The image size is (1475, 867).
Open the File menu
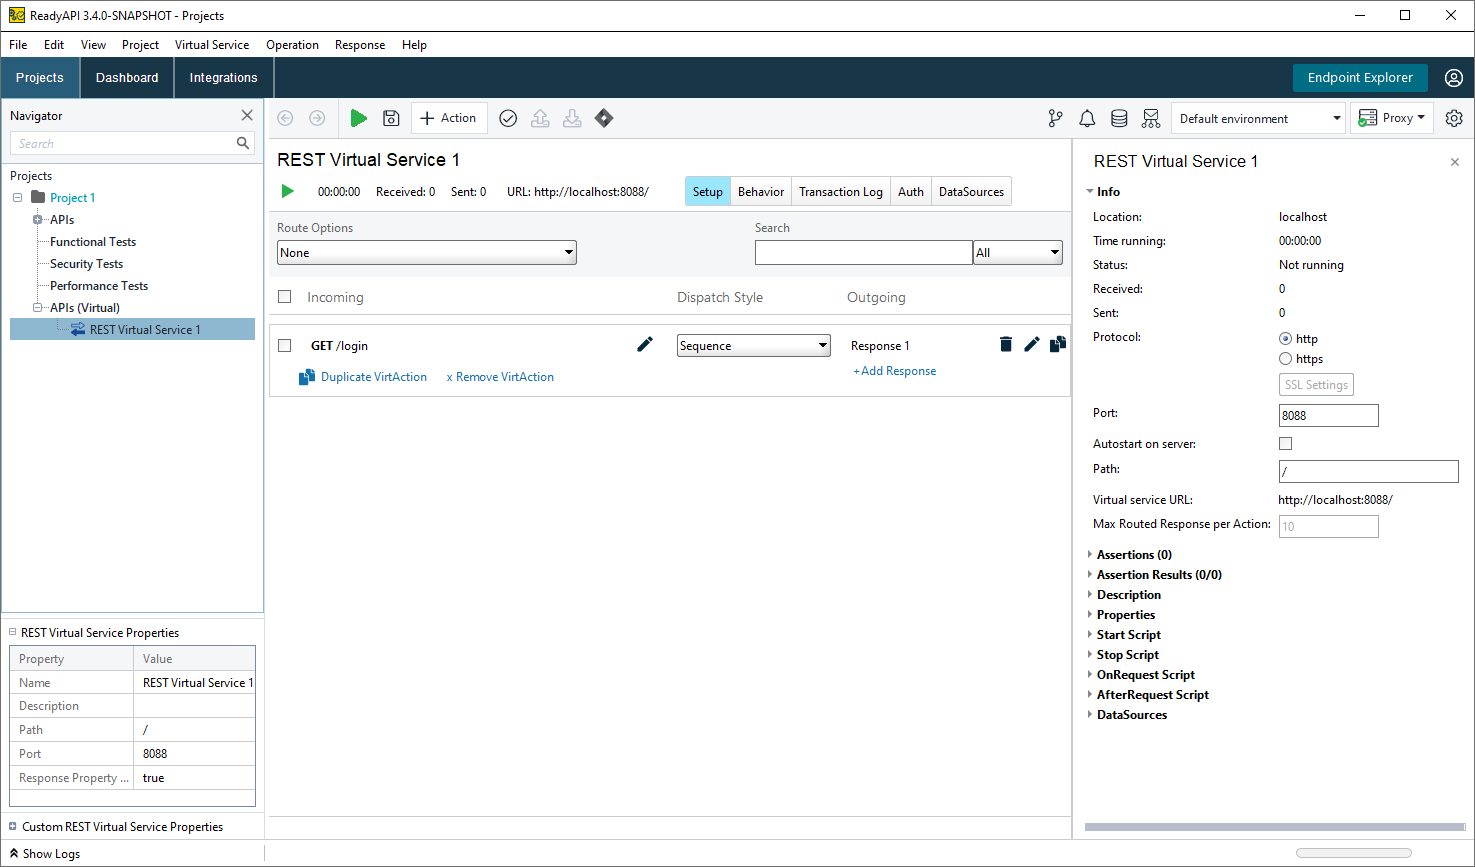click(x=18, y=45)
